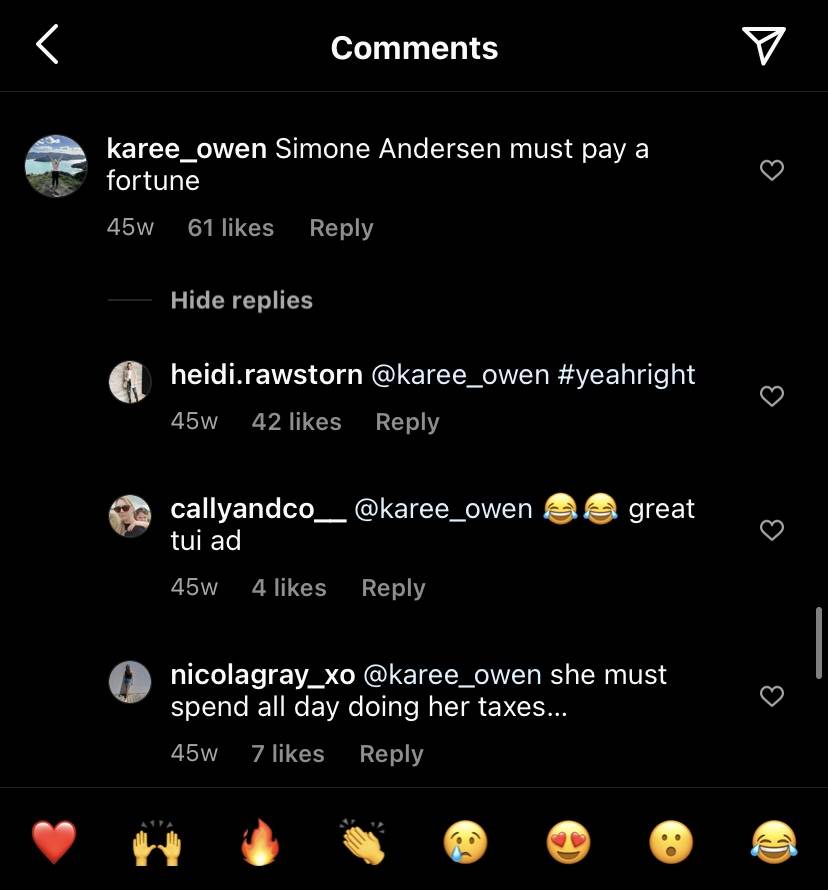828x890 pixels.
Task: Insert the crying face emoji reaction
Action: 465,842
